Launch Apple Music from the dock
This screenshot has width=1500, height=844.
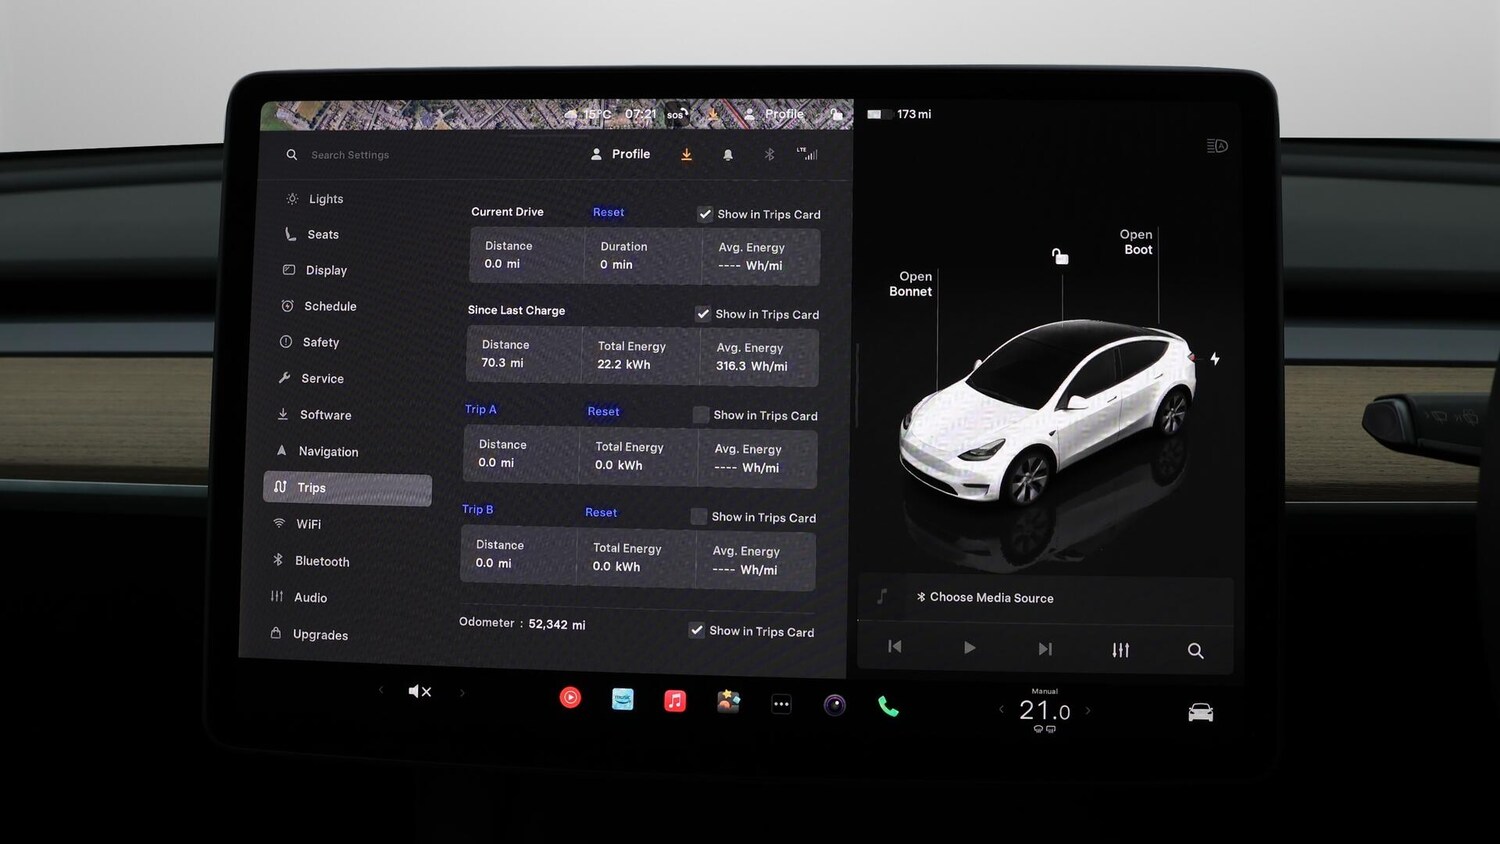675,701
